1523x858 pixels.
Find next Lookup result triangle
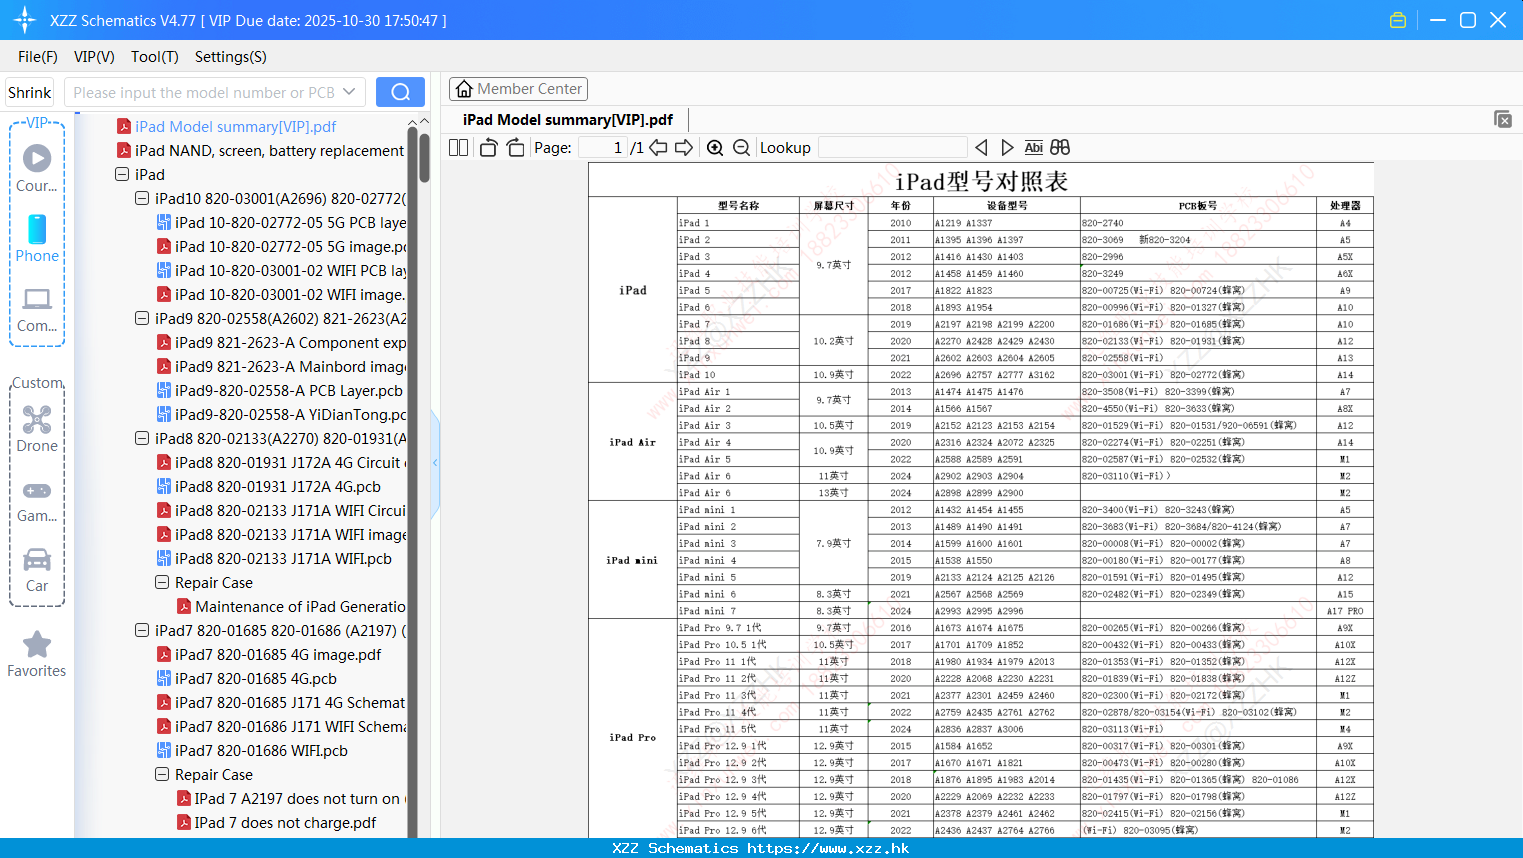1007,147
